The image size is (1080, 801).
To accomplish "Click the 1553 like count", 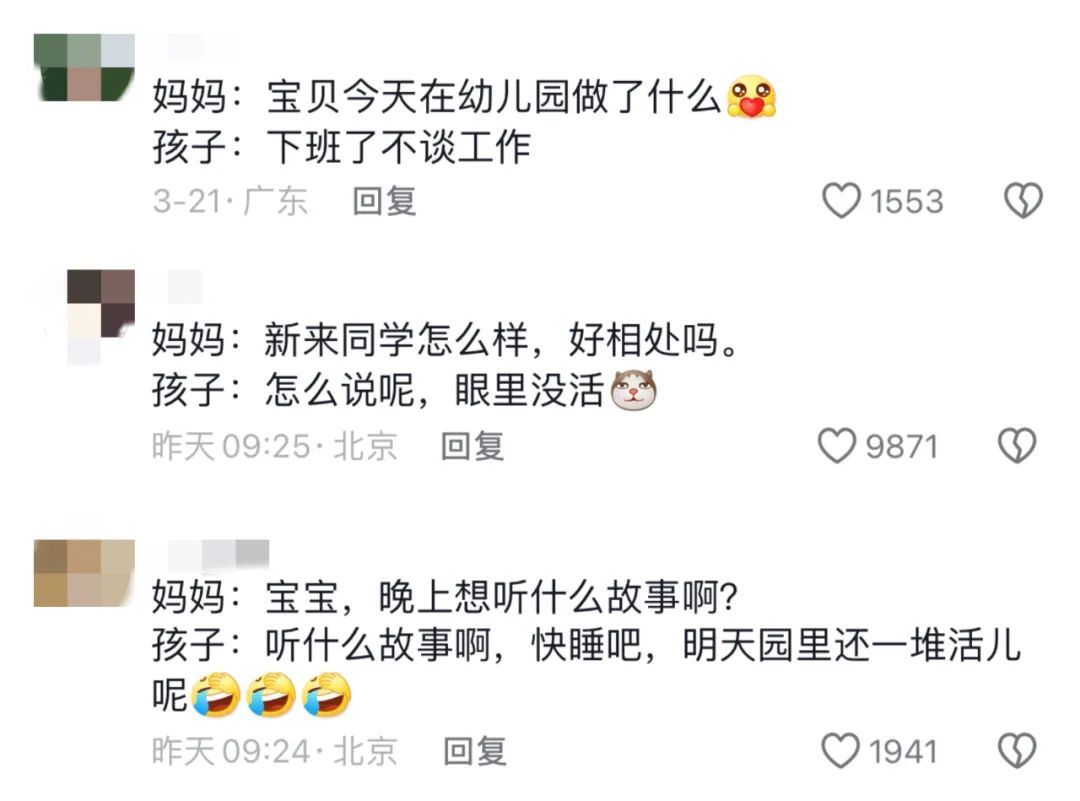I will (x=906, y=201).
